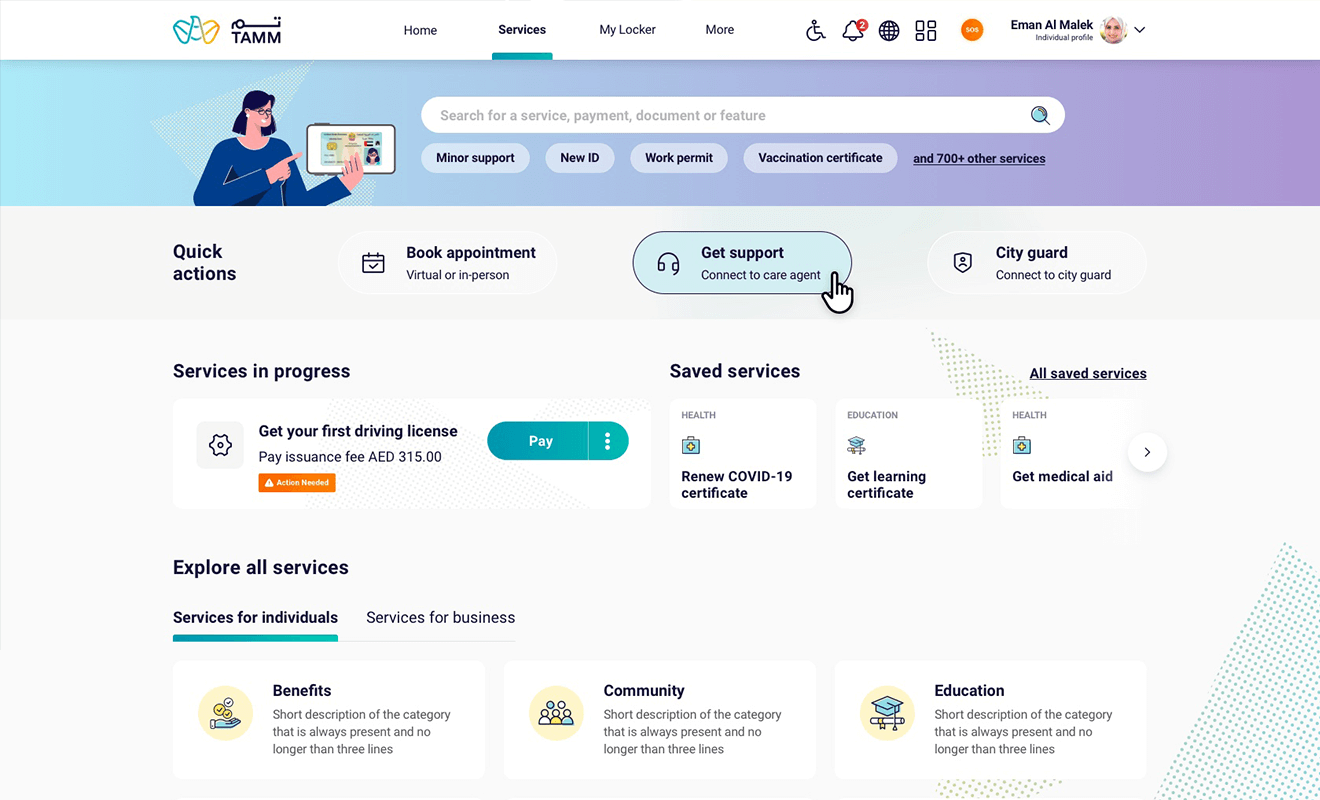Click the Pay button for driving license
Viewport: 1320px width, 800px height.
point(540,441)
